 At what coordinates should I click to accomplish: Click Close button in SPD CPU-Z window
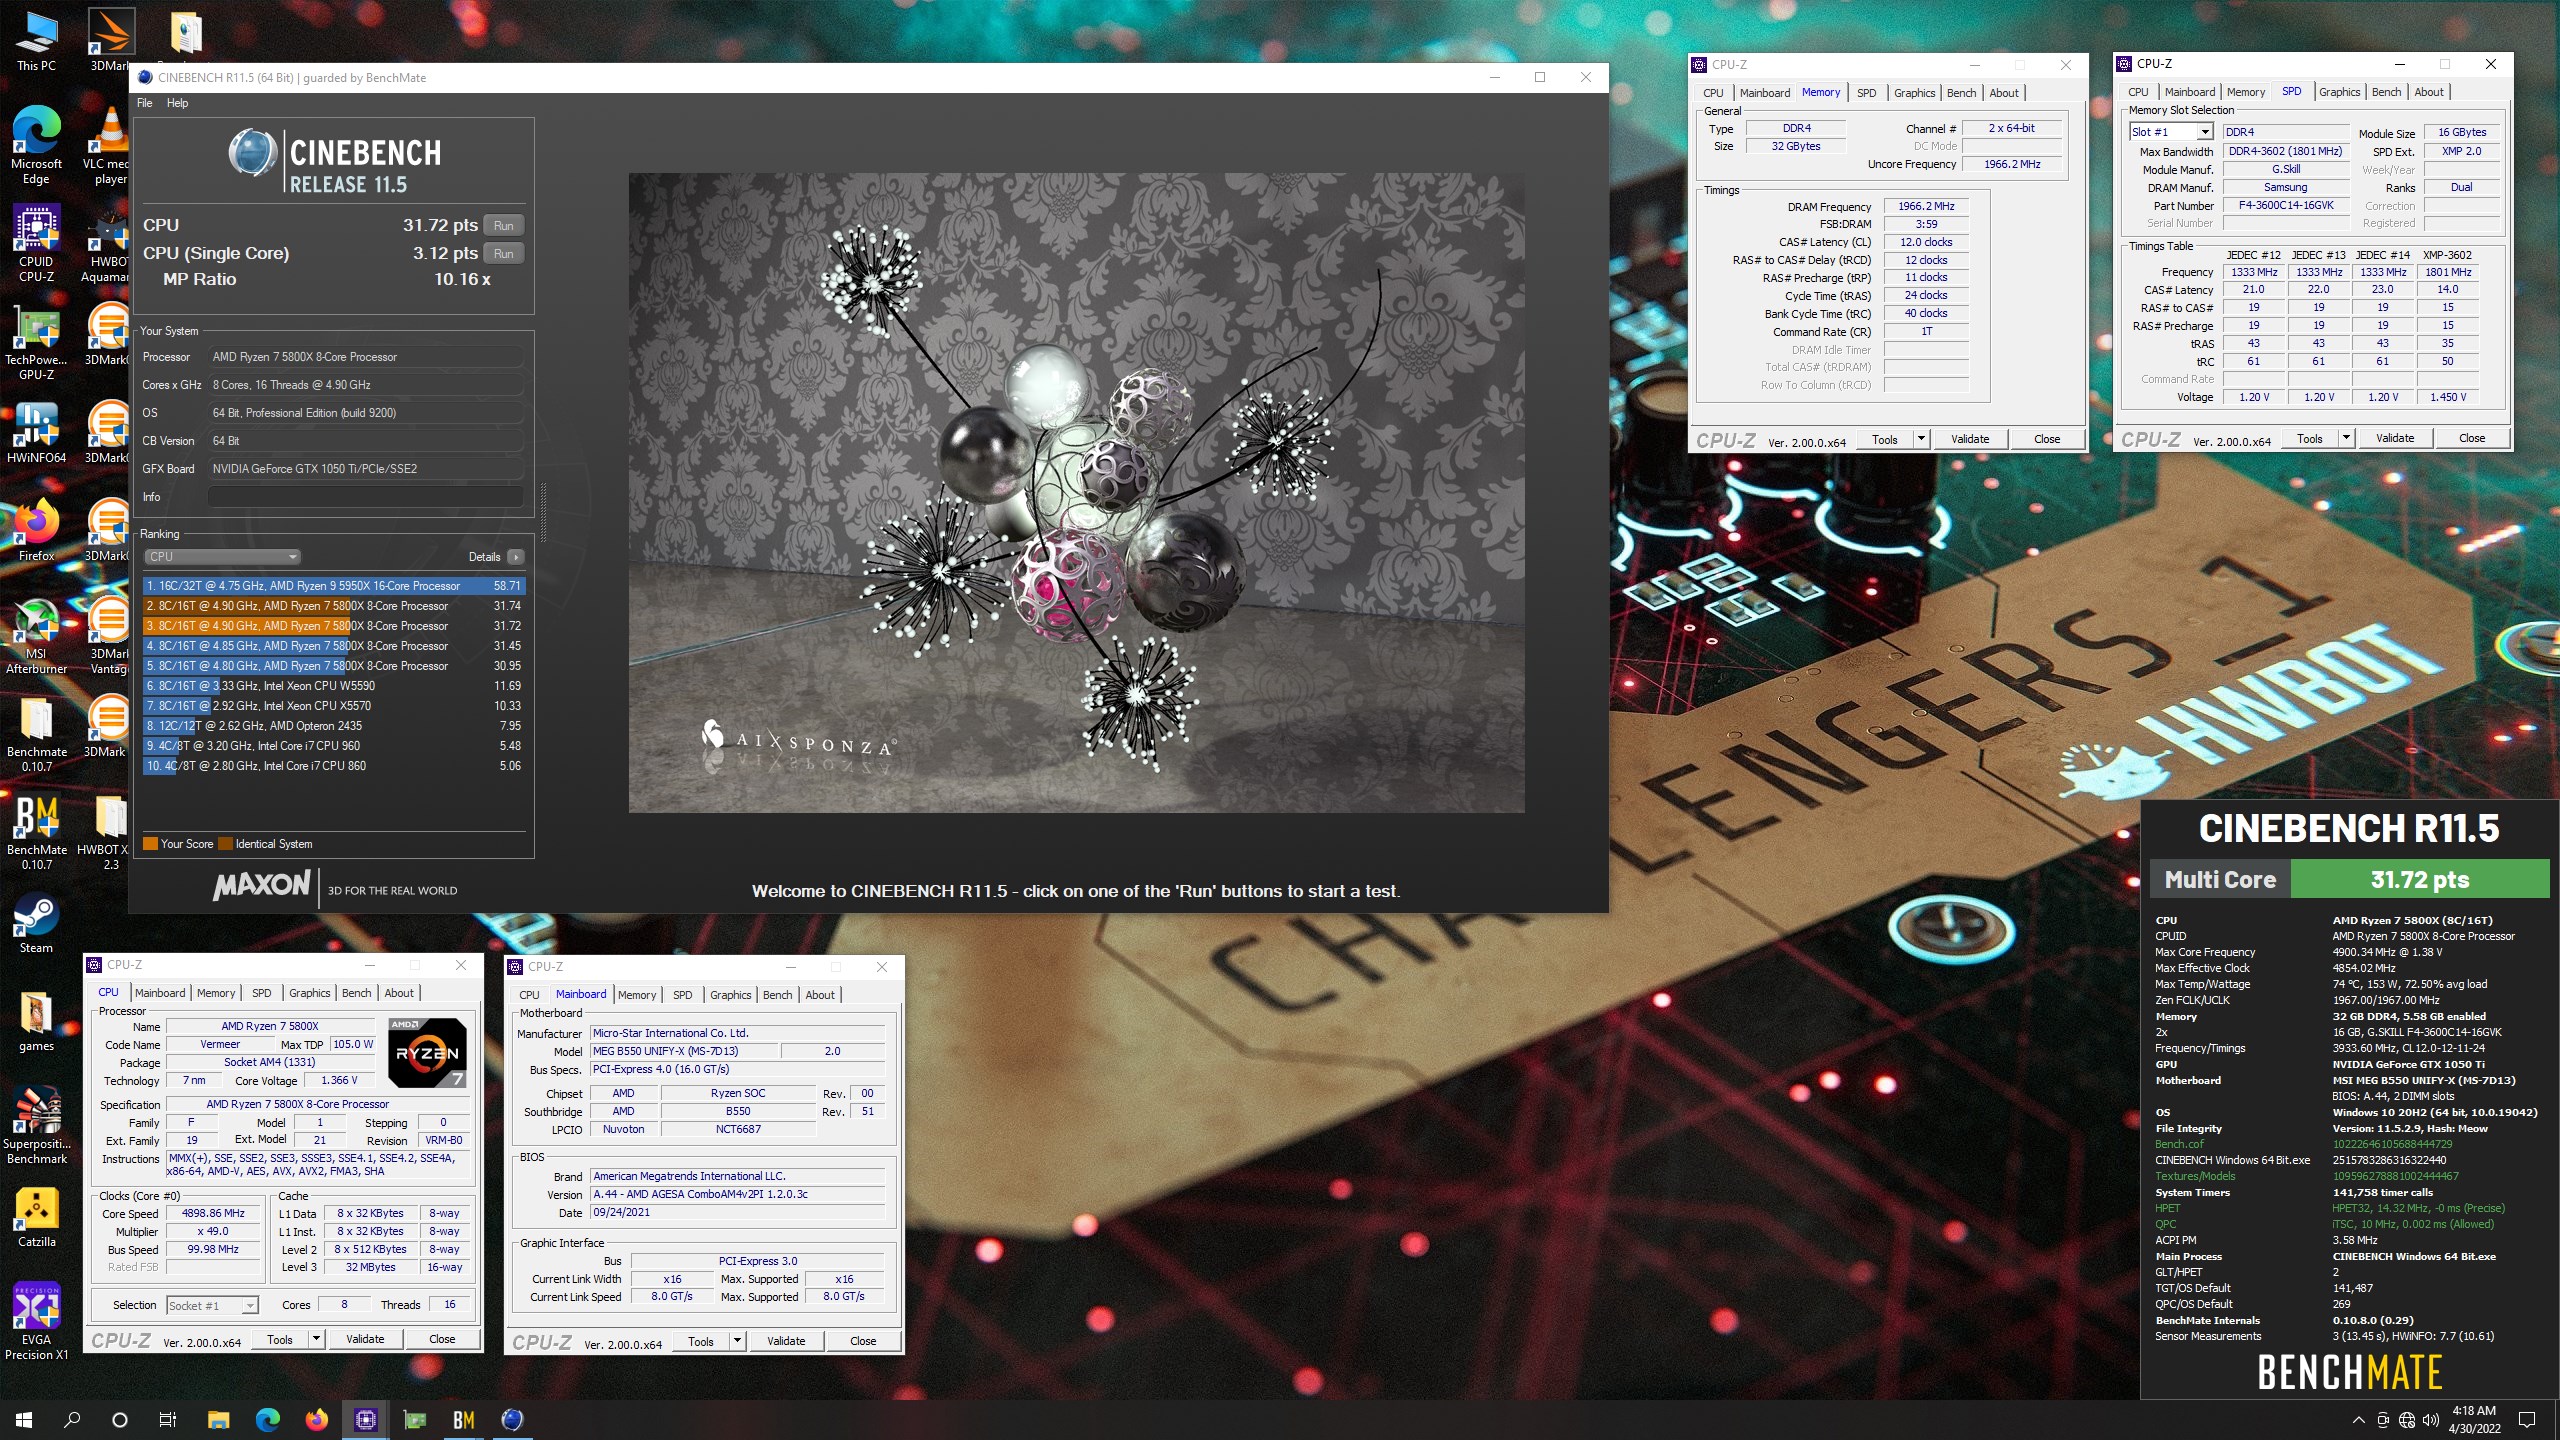click(2472, 438)
